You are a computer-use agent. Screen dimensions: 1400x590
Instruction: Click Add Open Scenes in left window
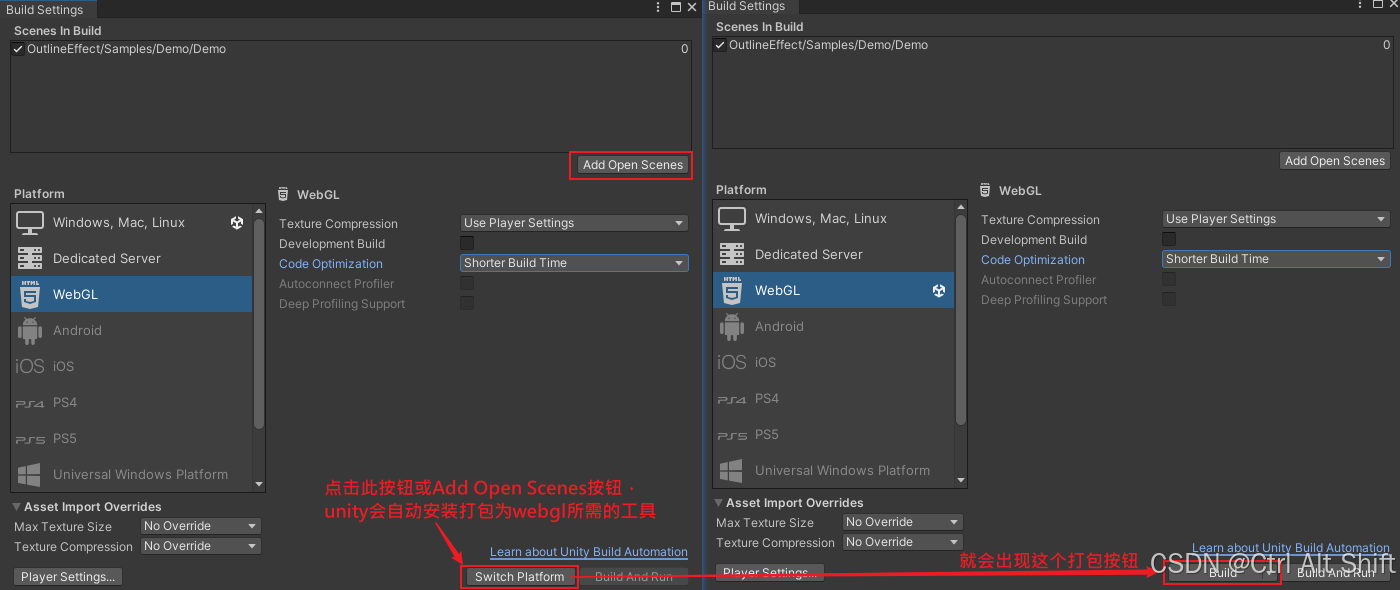coord(633,165)
